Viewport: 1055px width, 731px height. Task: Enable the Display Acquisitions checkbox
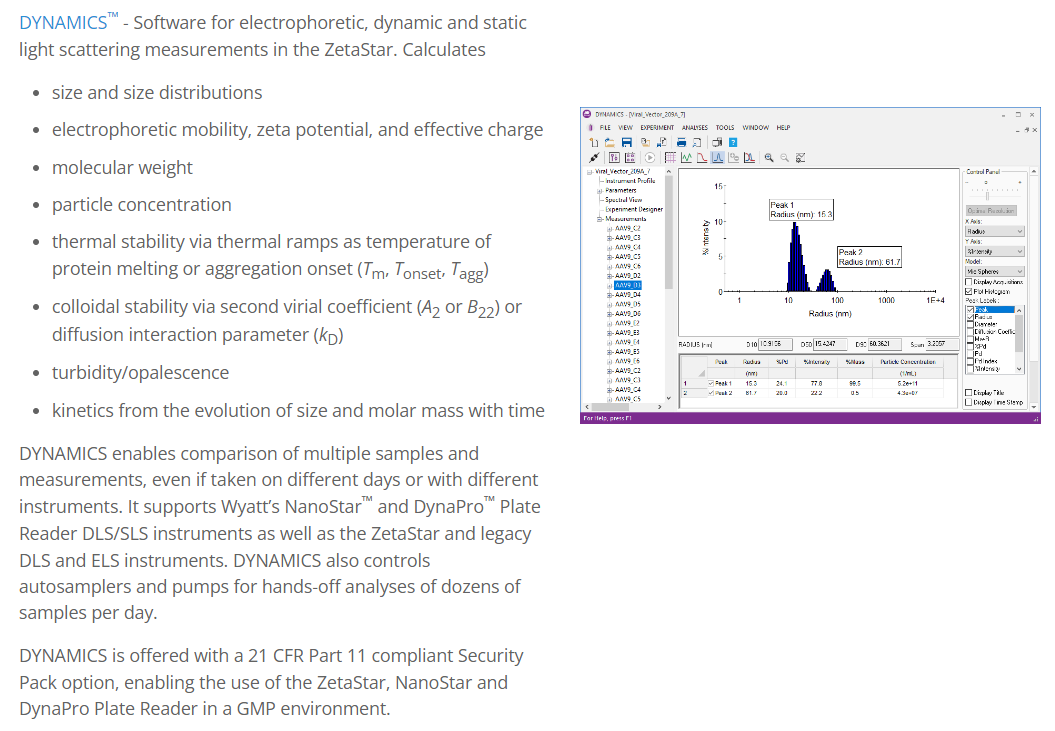click(969, 281)
